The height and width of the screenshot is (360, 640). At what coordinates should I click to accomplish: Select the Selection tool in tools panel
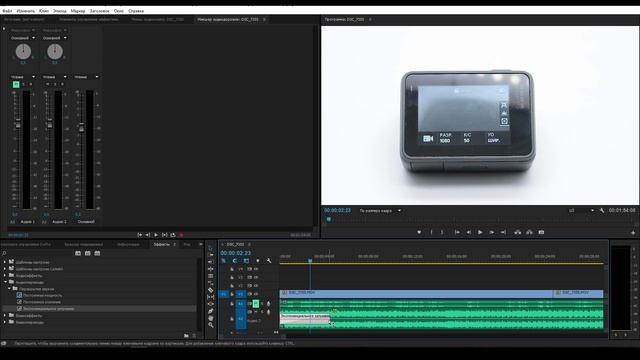[211, 248]
